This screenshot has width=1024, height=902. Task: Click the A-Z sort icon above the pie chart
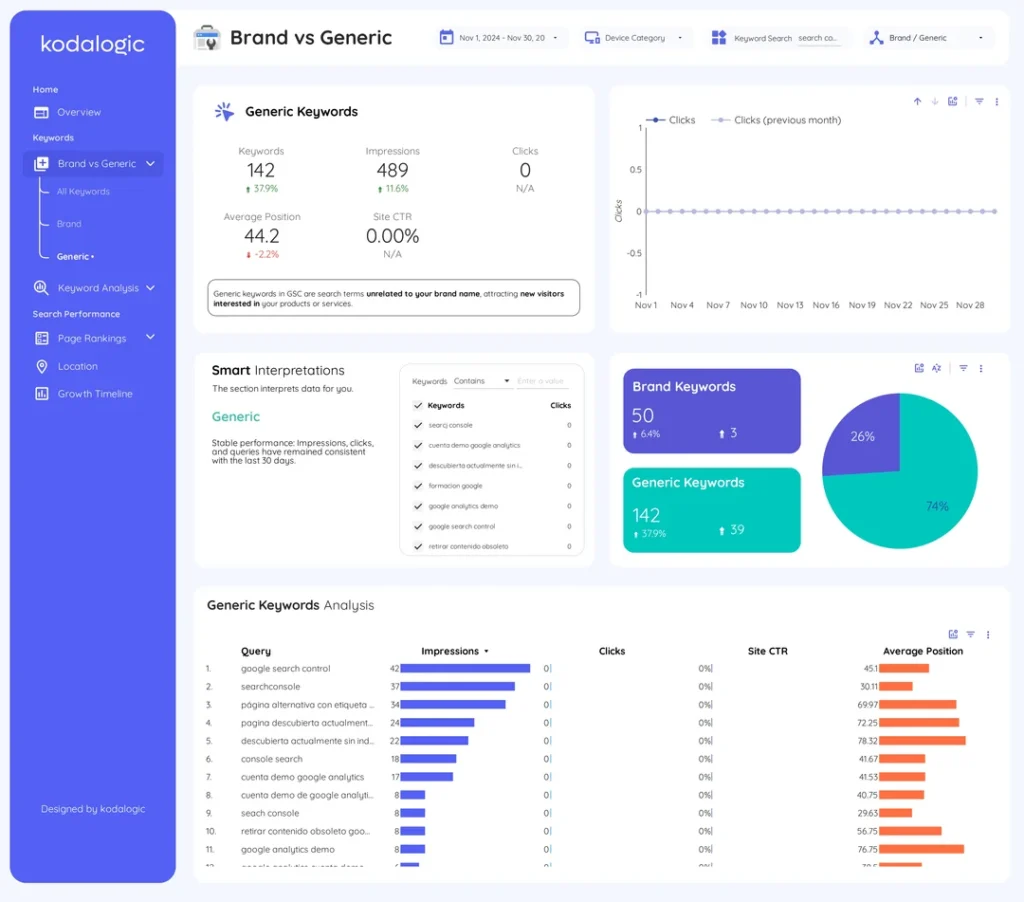935,368
